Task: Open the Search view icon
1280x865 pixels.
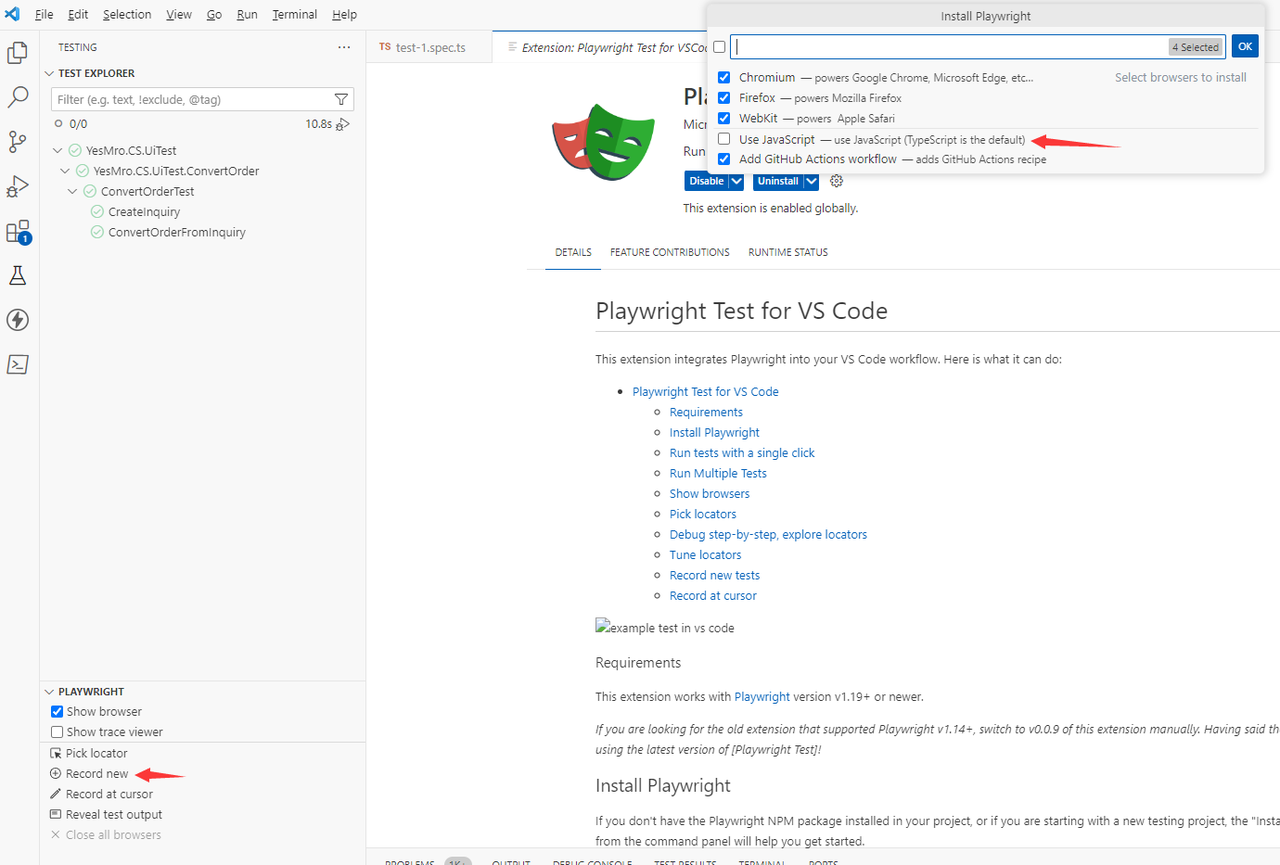Action: pyautogui.click(x=17, y=97)
